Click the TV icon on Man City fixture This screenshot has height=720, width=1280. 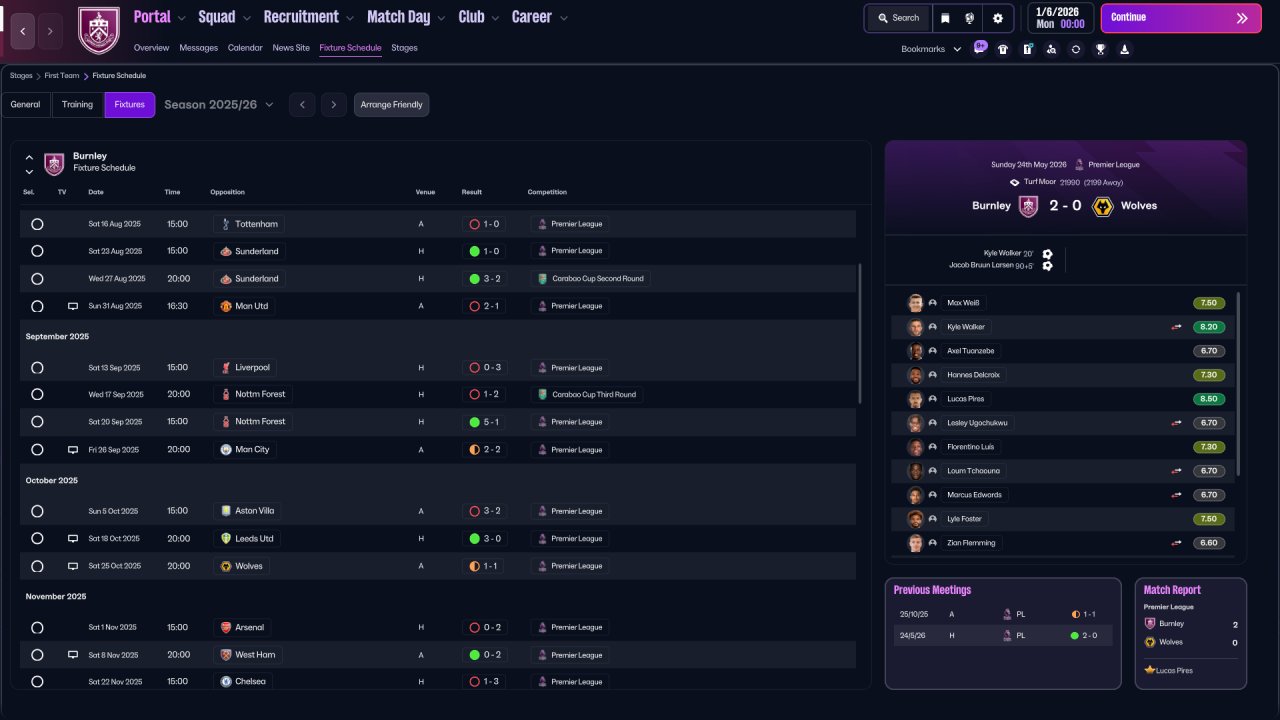click(73, 450)
